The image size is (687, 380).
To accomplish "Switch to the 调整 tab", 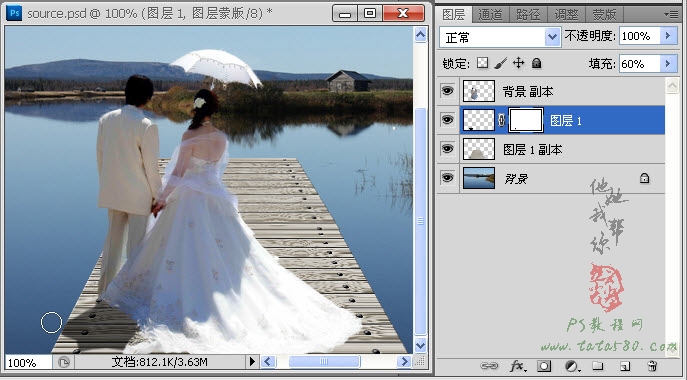I will [566, 14].
